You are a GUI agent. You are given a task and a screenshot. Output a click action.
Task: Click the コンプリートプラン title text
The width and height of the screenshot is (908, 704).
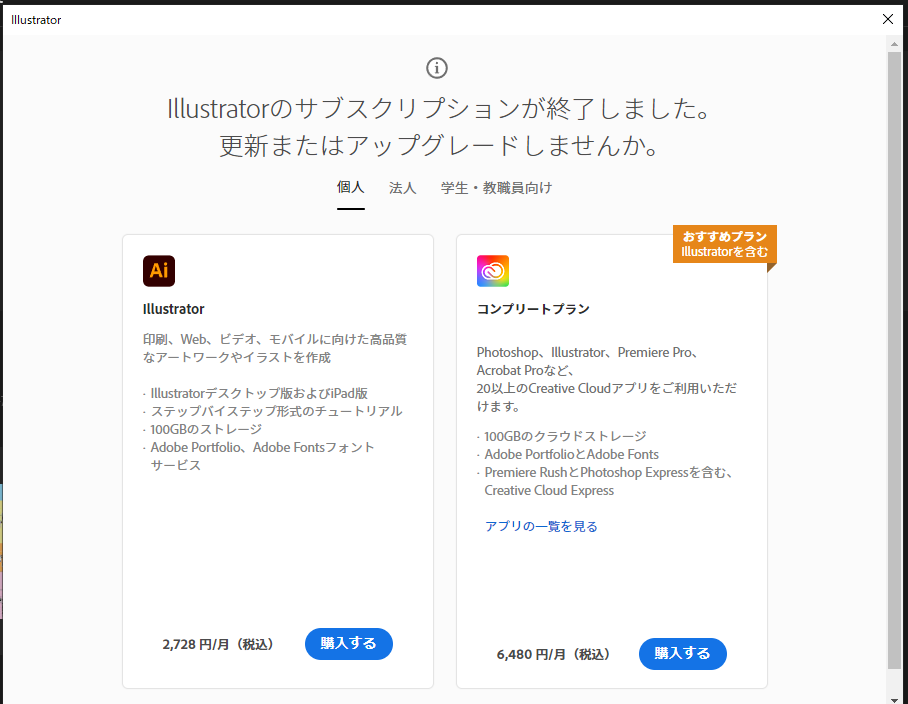click(533, 309)
